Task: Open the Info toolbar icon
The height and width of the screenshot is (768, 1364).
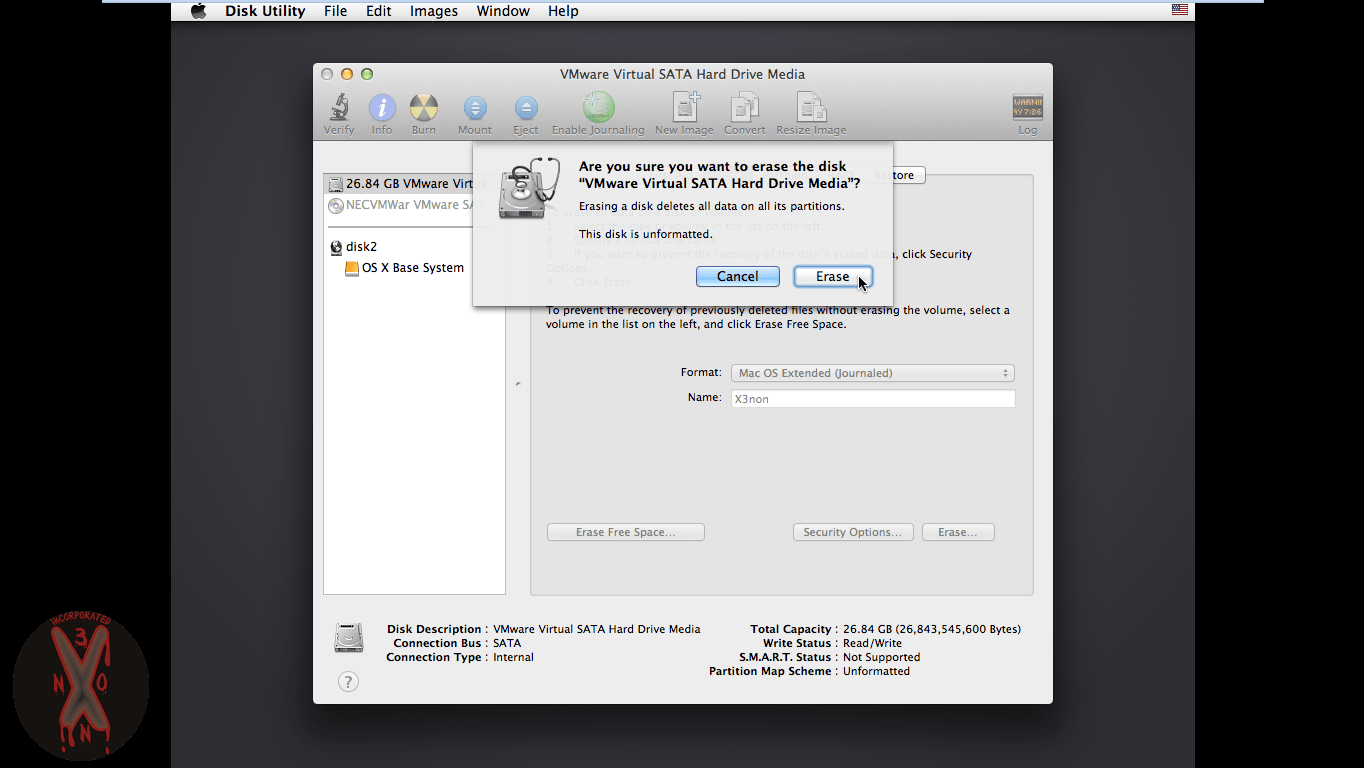Action: click(382, 108)
